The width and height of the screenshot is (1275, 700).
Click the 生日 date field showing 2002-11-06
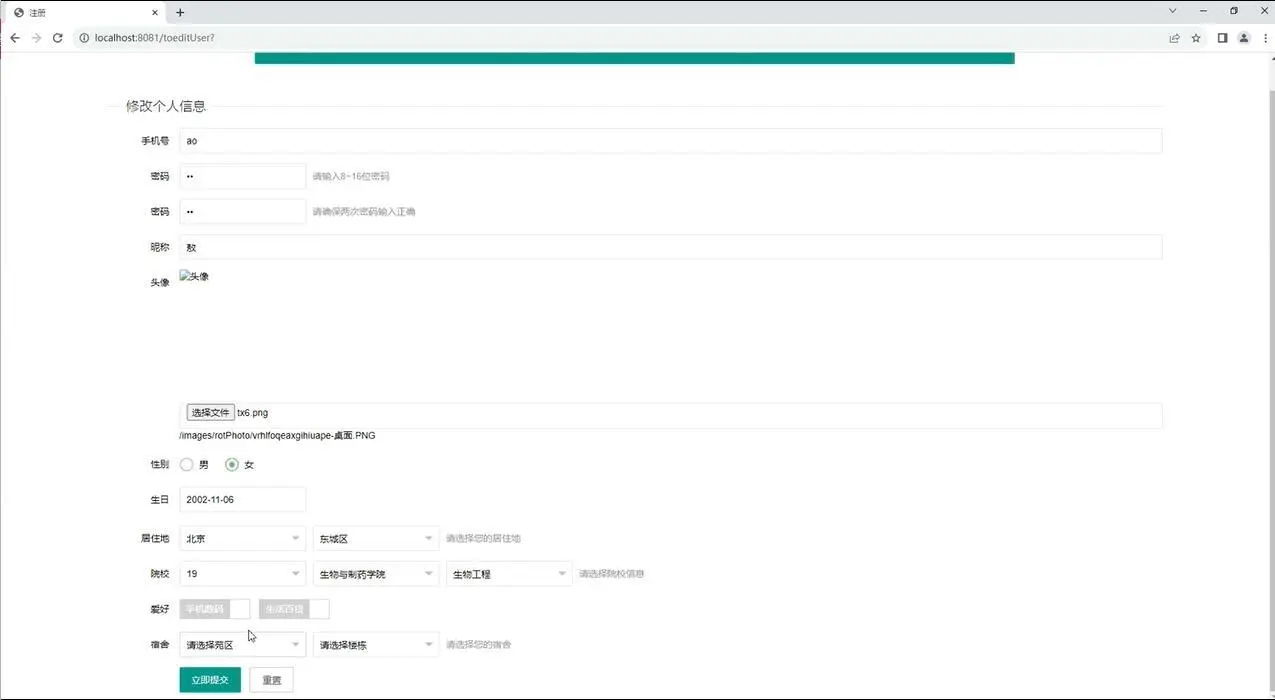pos(242,499)
